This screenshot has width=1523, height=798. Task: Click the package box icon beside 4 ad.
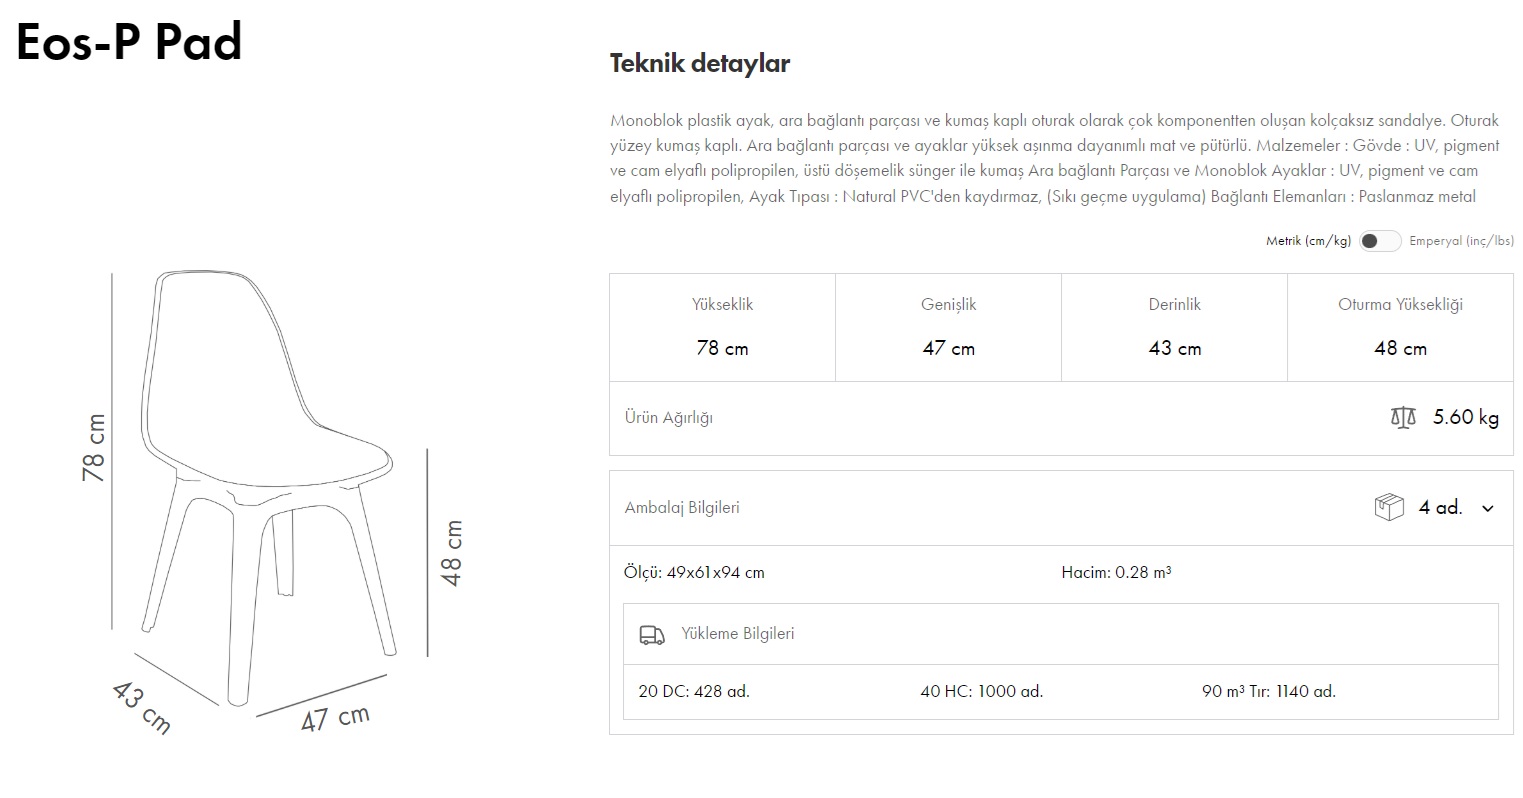(1389, 507)
